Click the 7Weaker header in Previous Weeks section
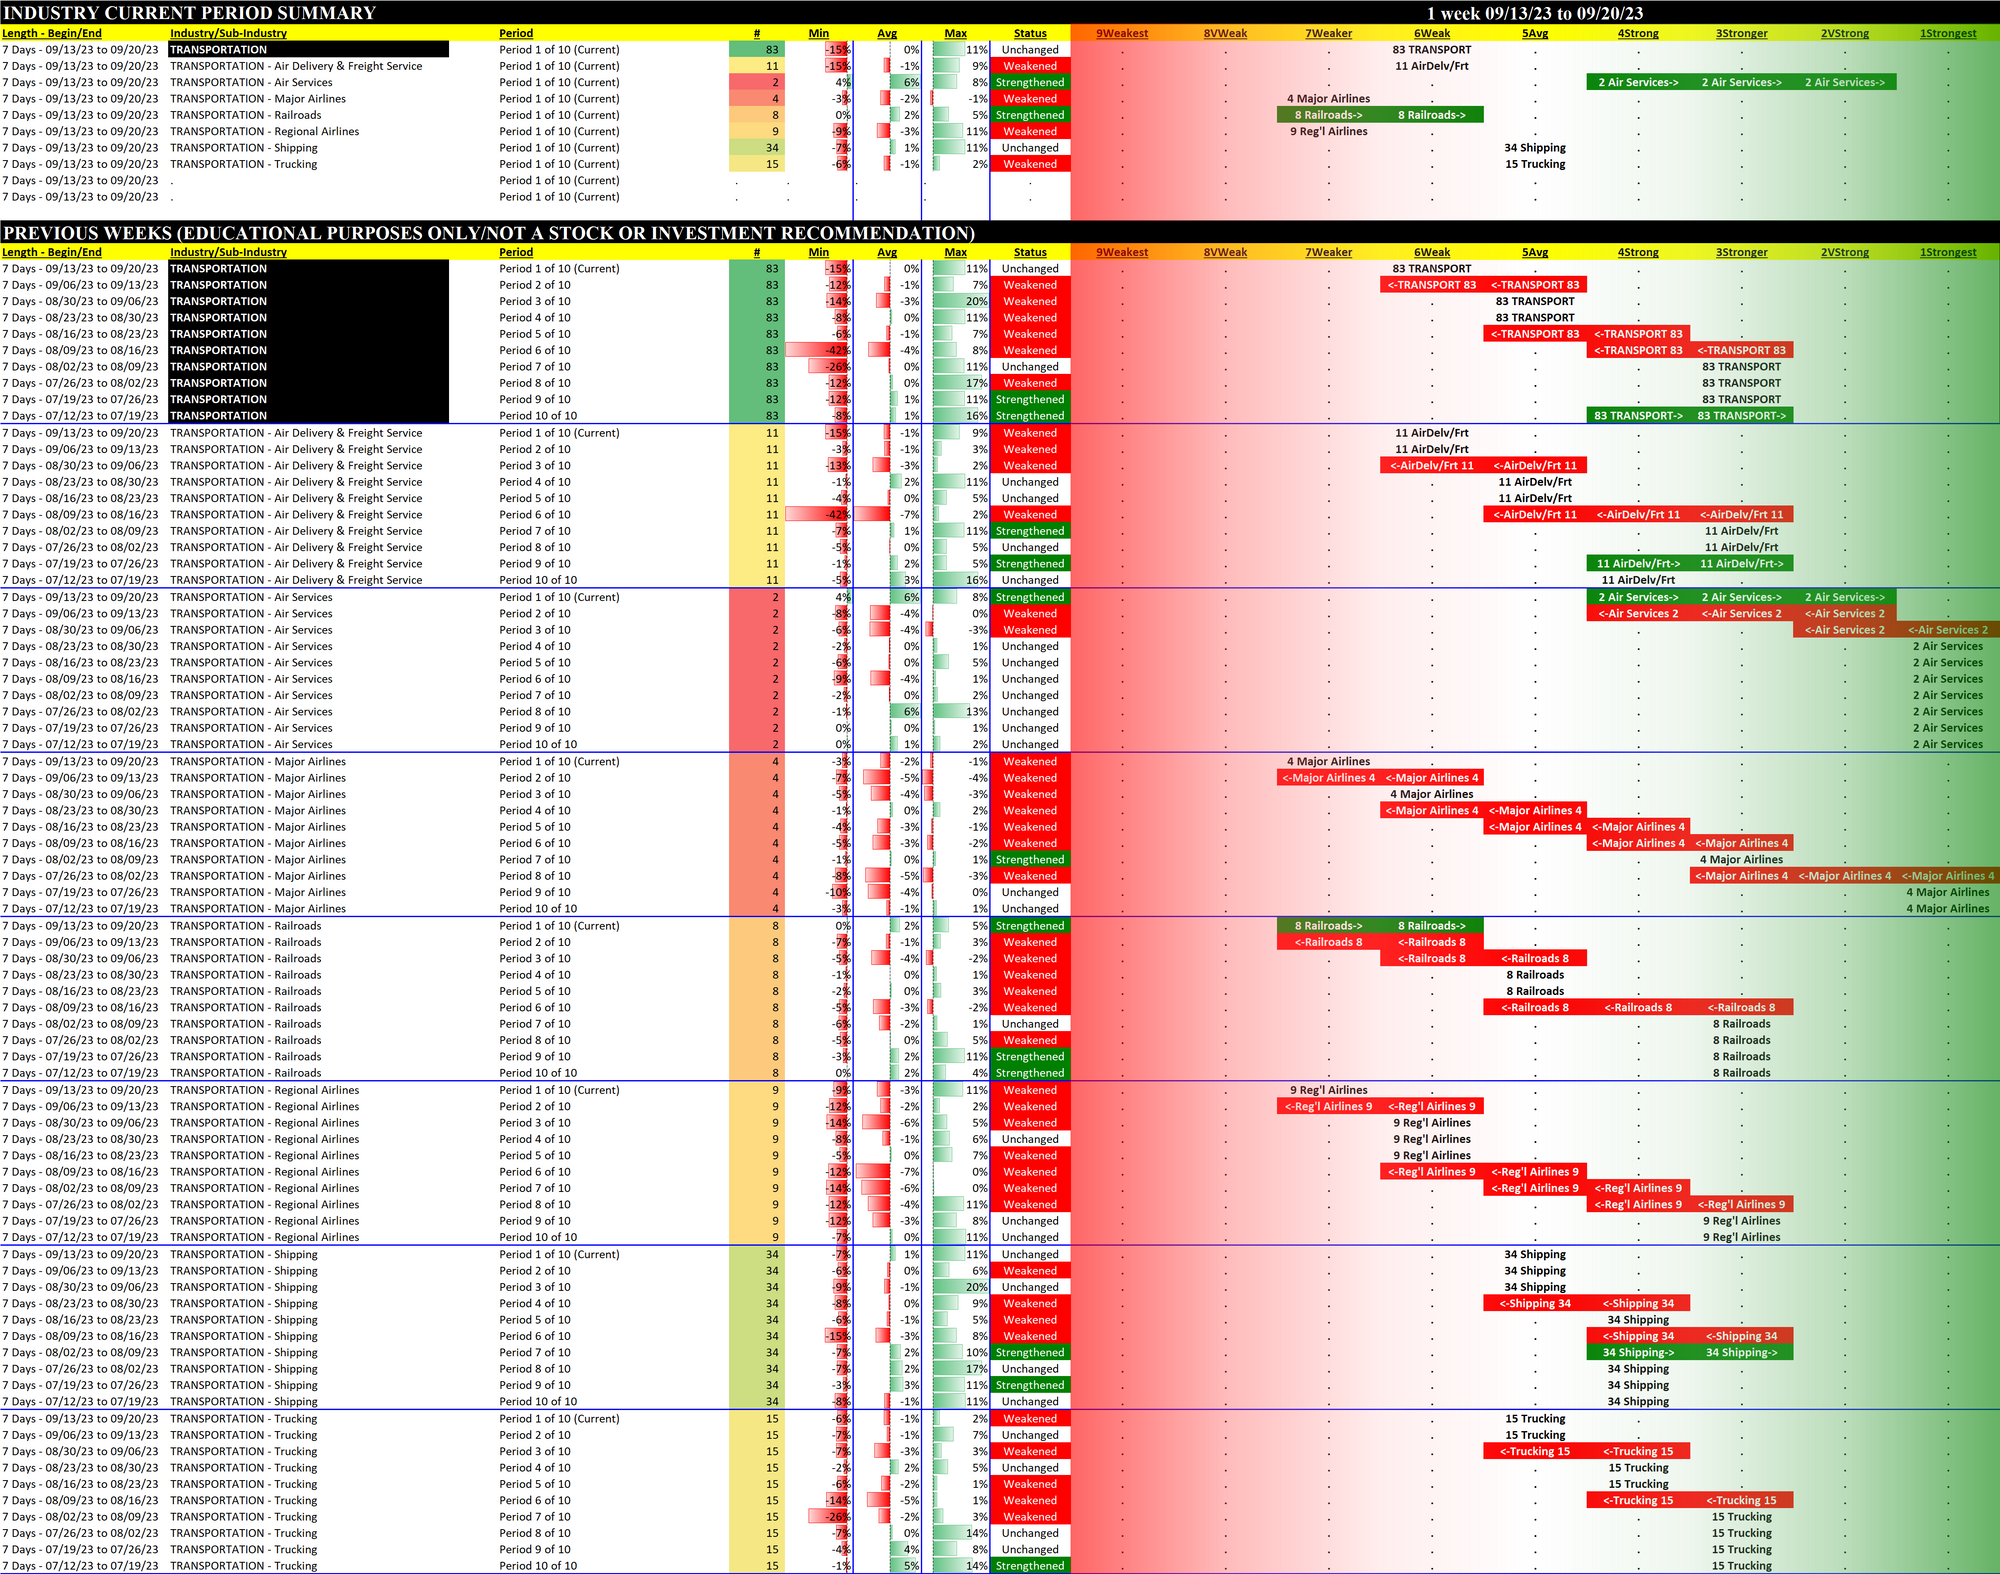This screenshot has height=1574, width=2000. pos(1328,252)
